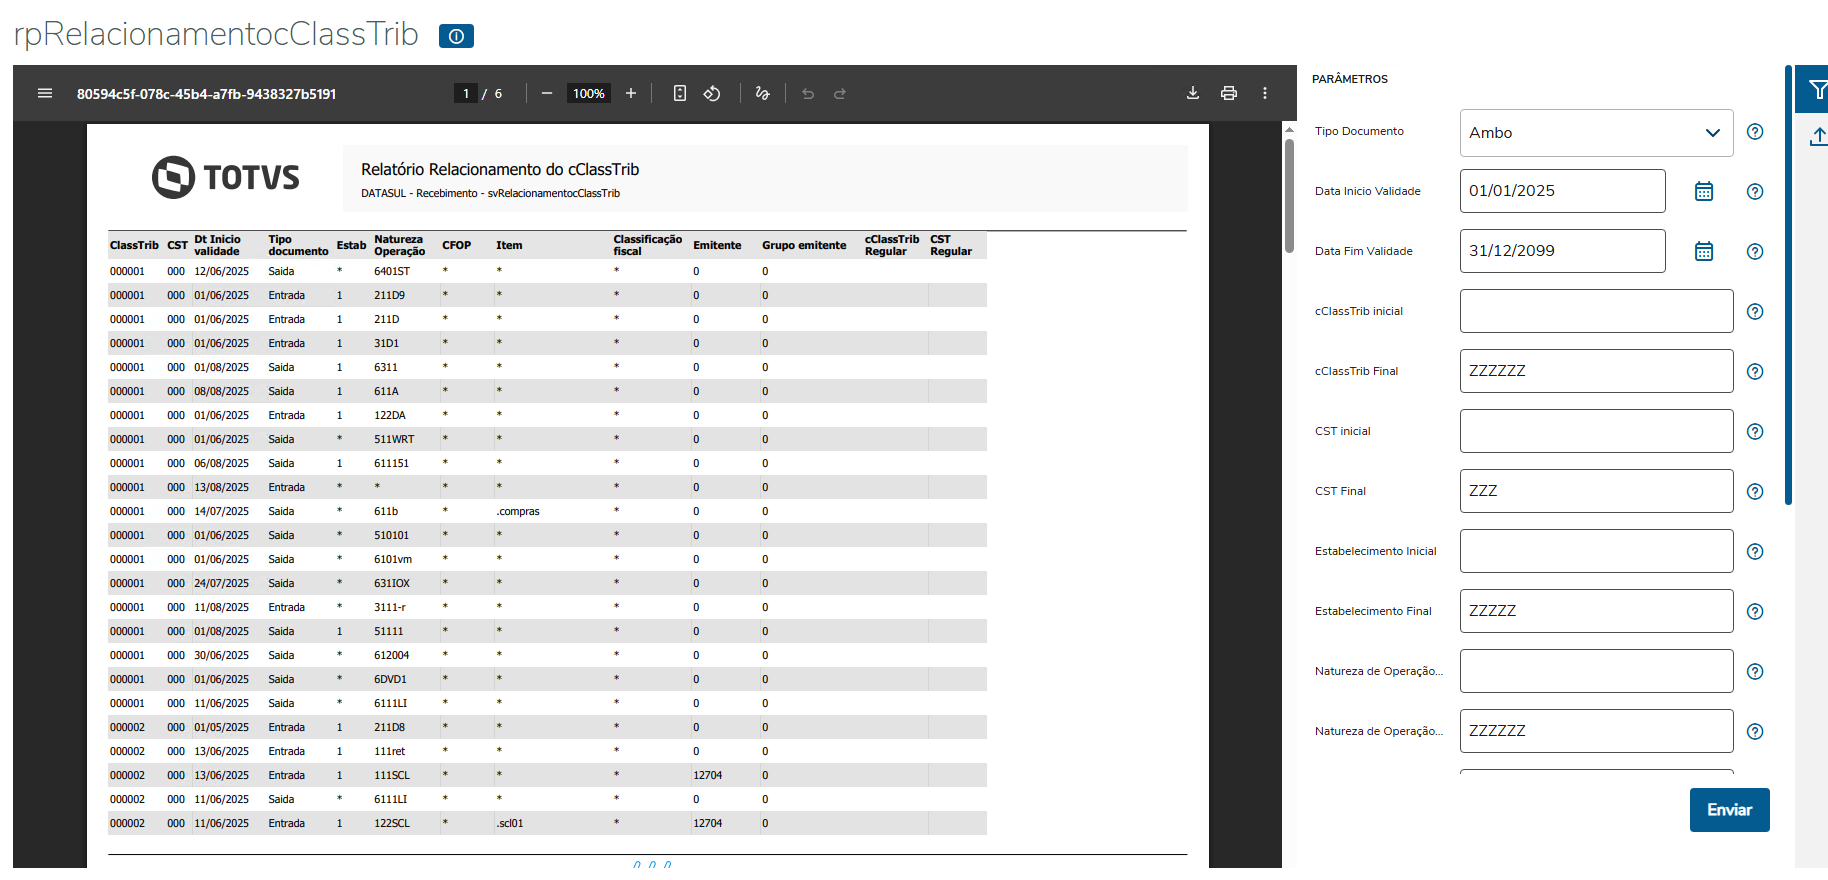Click the '24/07/2025' date cell
Image resolution: width=1828 pixels, height=880 pixels.
click(222, 583)
